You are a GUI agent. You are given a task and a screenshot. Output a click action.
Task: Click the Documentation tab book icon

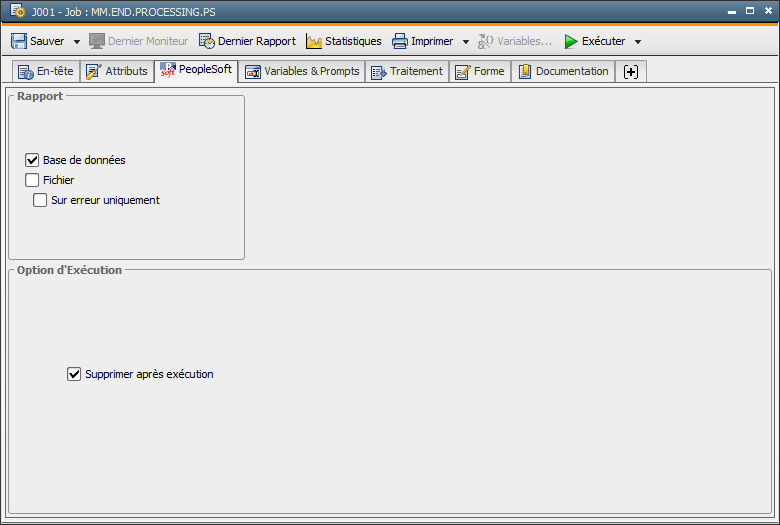pyautogui.click(x=525, y=71)
